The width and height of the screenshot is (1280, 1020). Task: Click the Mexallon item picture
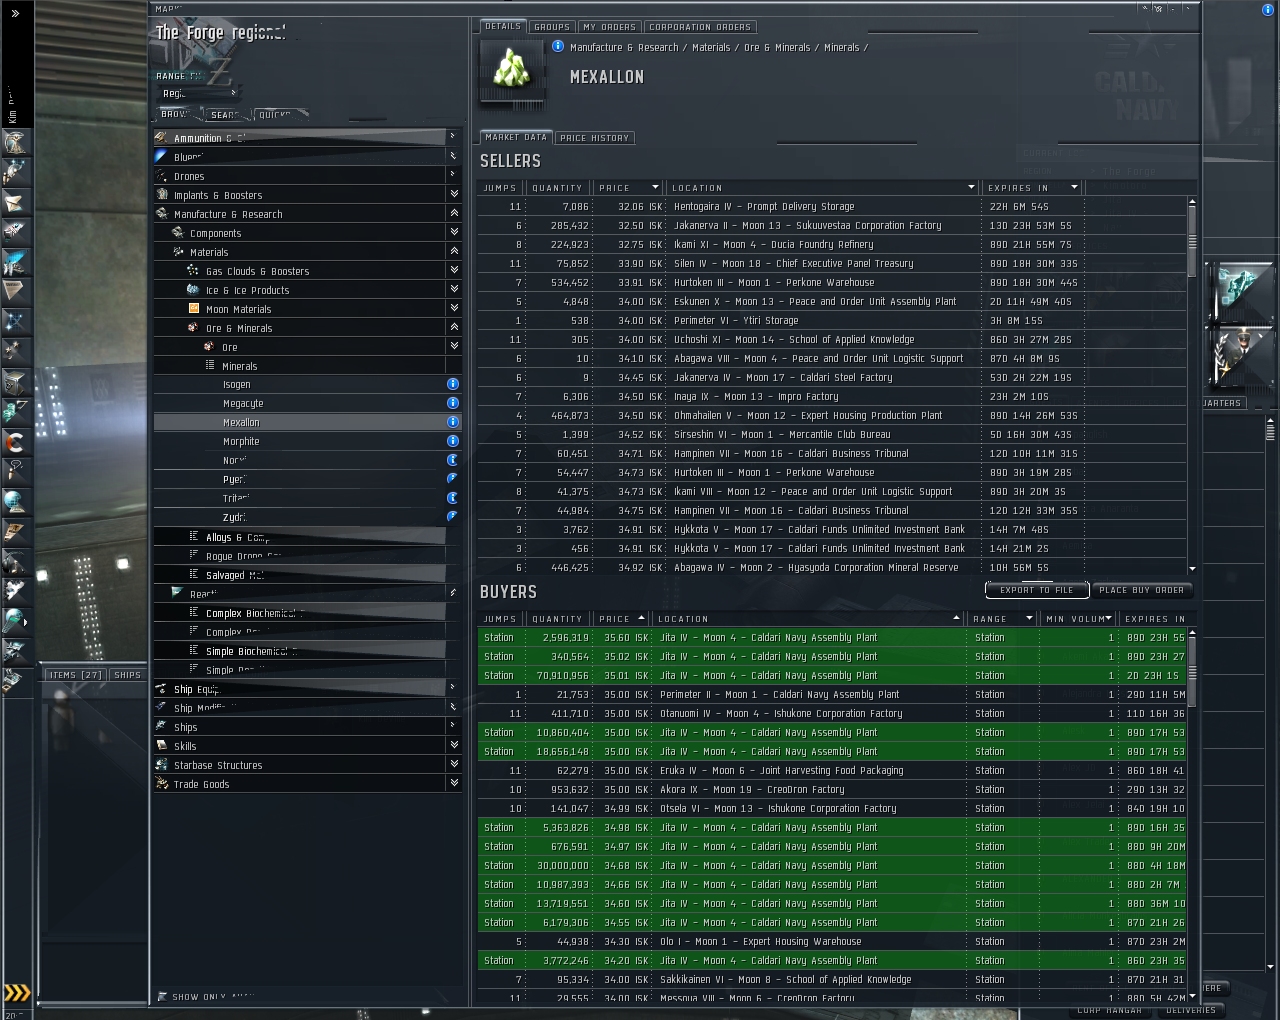(x=513, y=71)
